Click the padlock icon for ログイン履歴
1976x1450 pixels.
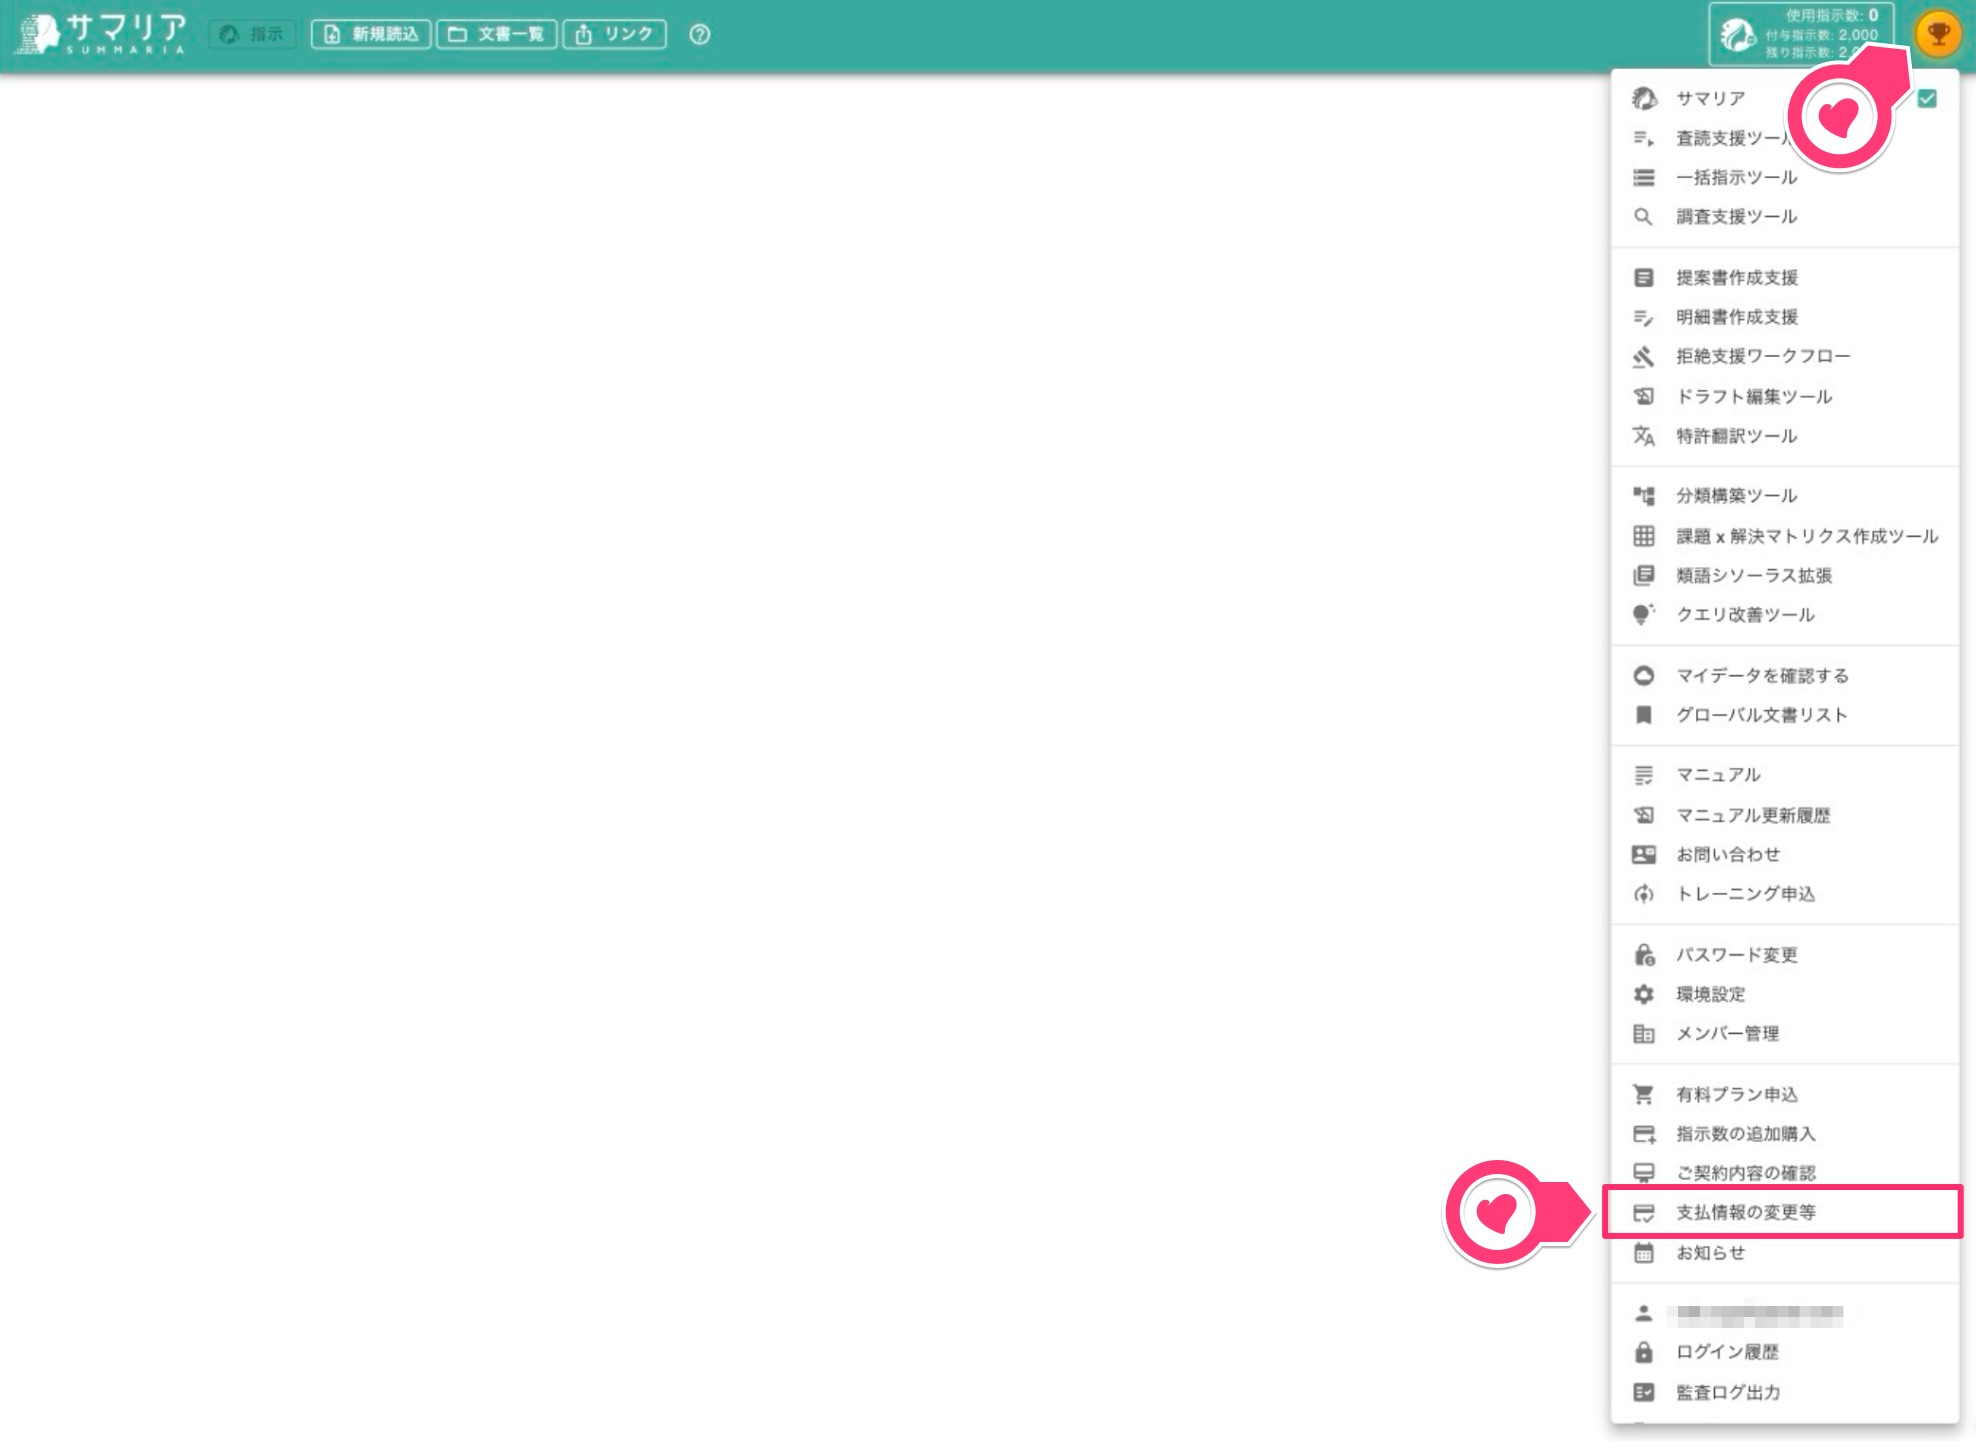pos(1643,1352)
